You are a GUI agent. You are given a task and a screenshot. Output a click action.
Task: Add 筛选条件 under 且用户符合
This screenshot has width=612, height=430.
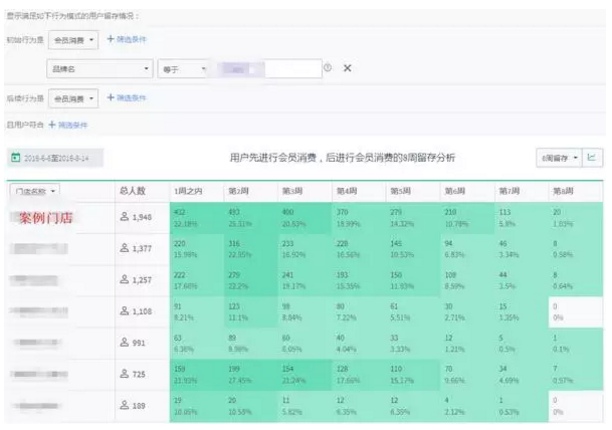tap(68, 125)
